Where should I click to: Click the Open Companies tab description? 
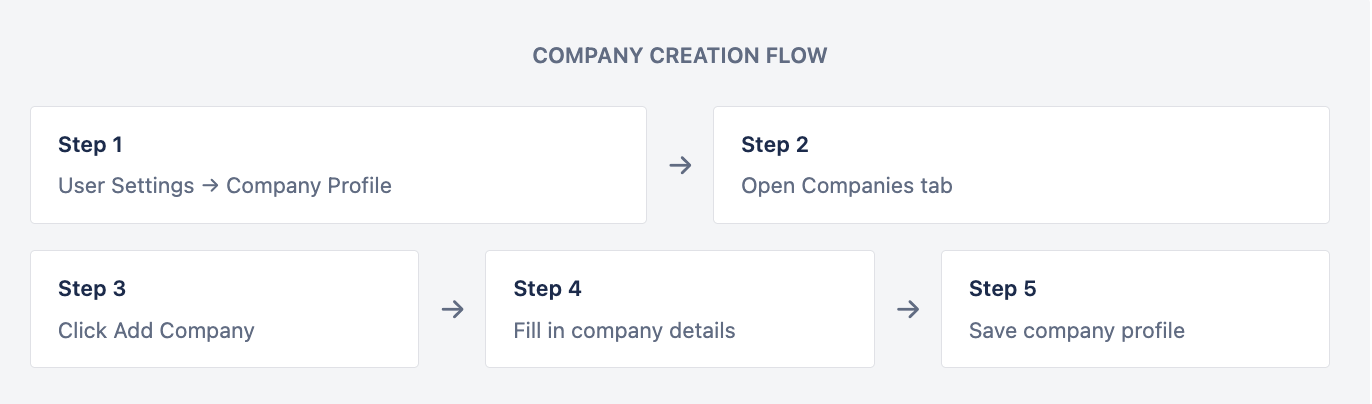click(x=847, y=186)
